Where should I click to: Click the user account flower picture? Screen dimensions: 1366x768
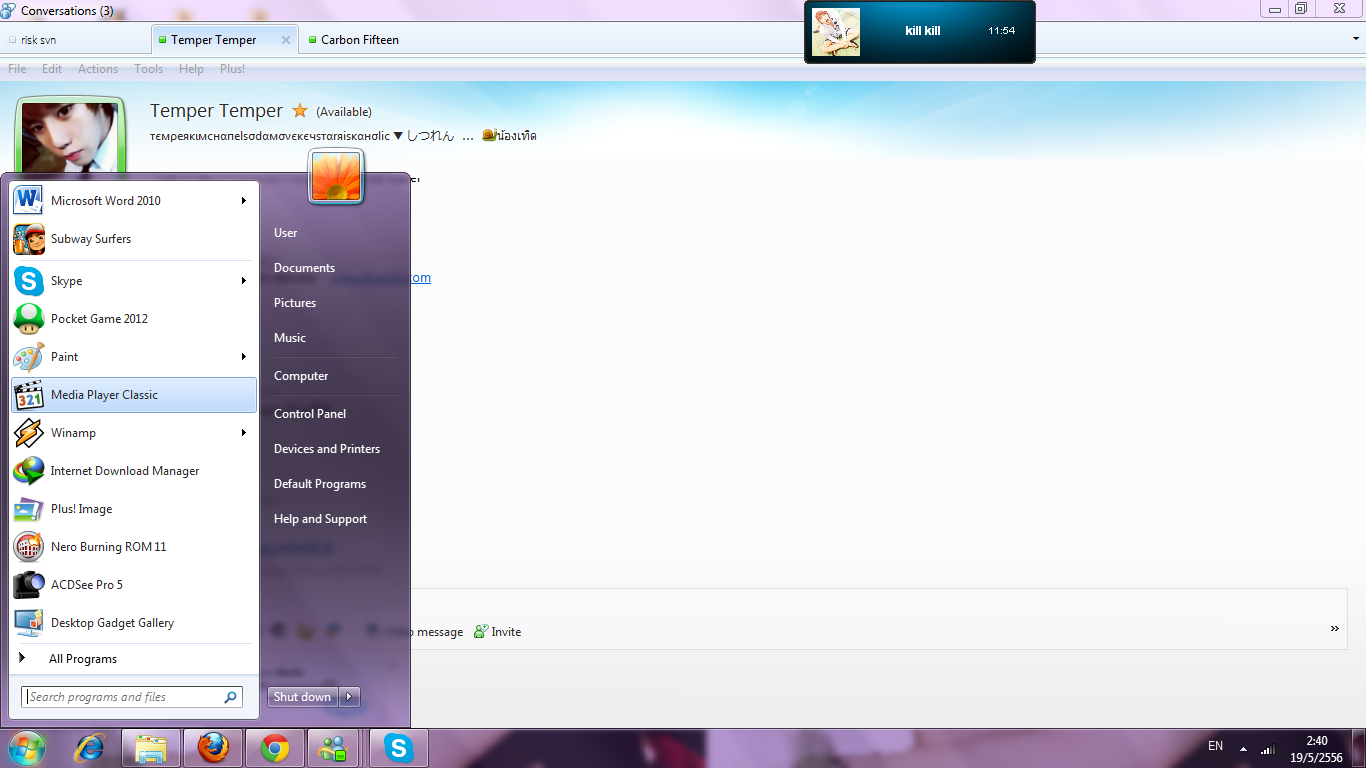[336, 176]
